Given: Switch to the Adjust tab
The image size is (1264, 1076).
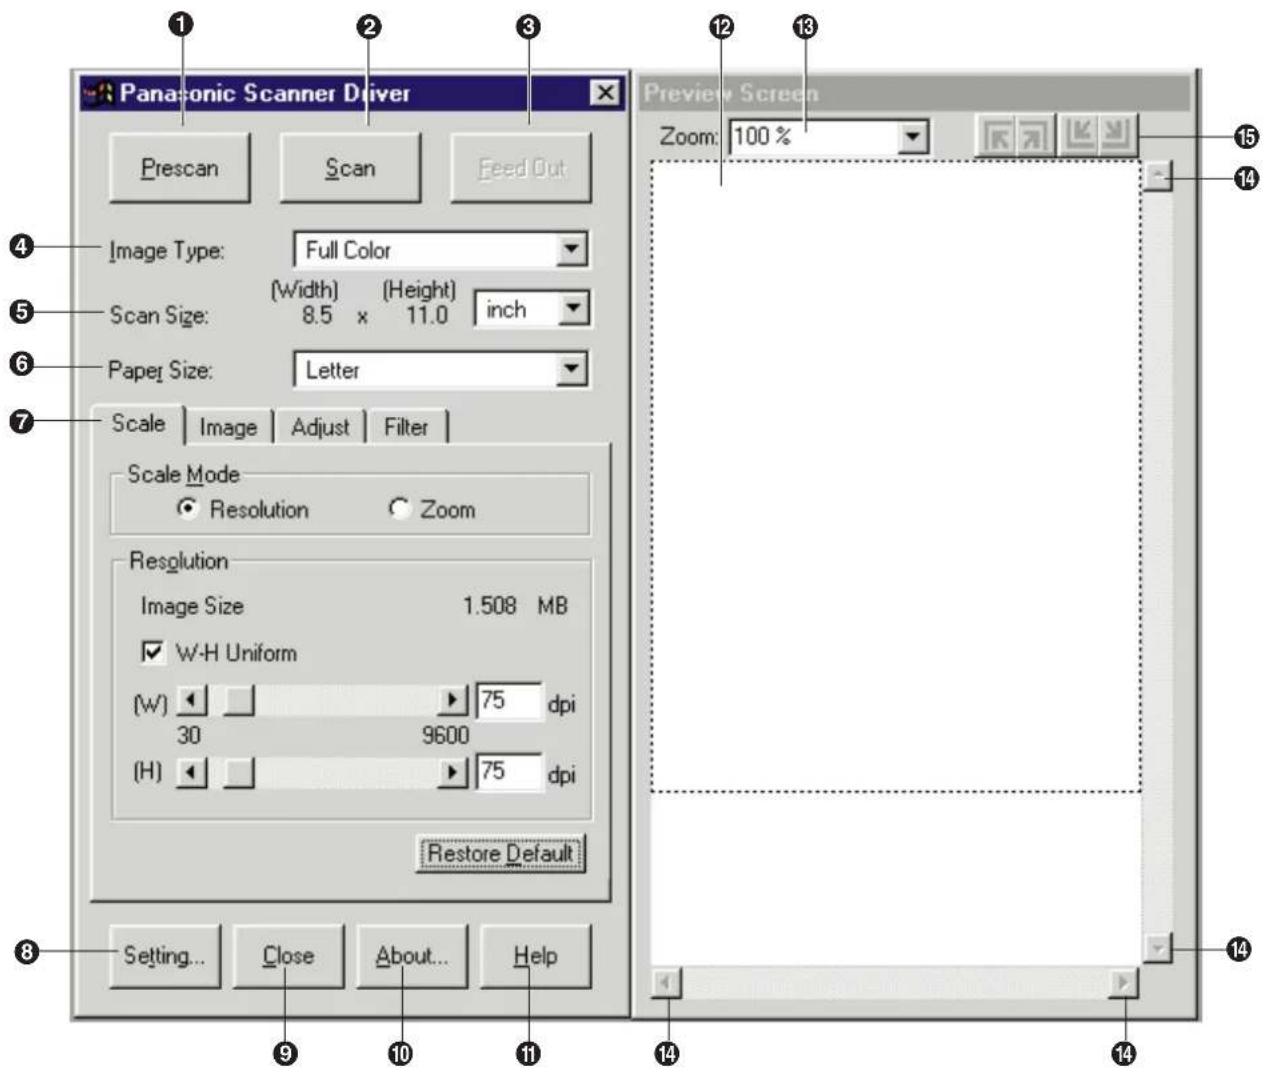Looking at the screenshot, I should pyautogui.click(x=320, y=428).
